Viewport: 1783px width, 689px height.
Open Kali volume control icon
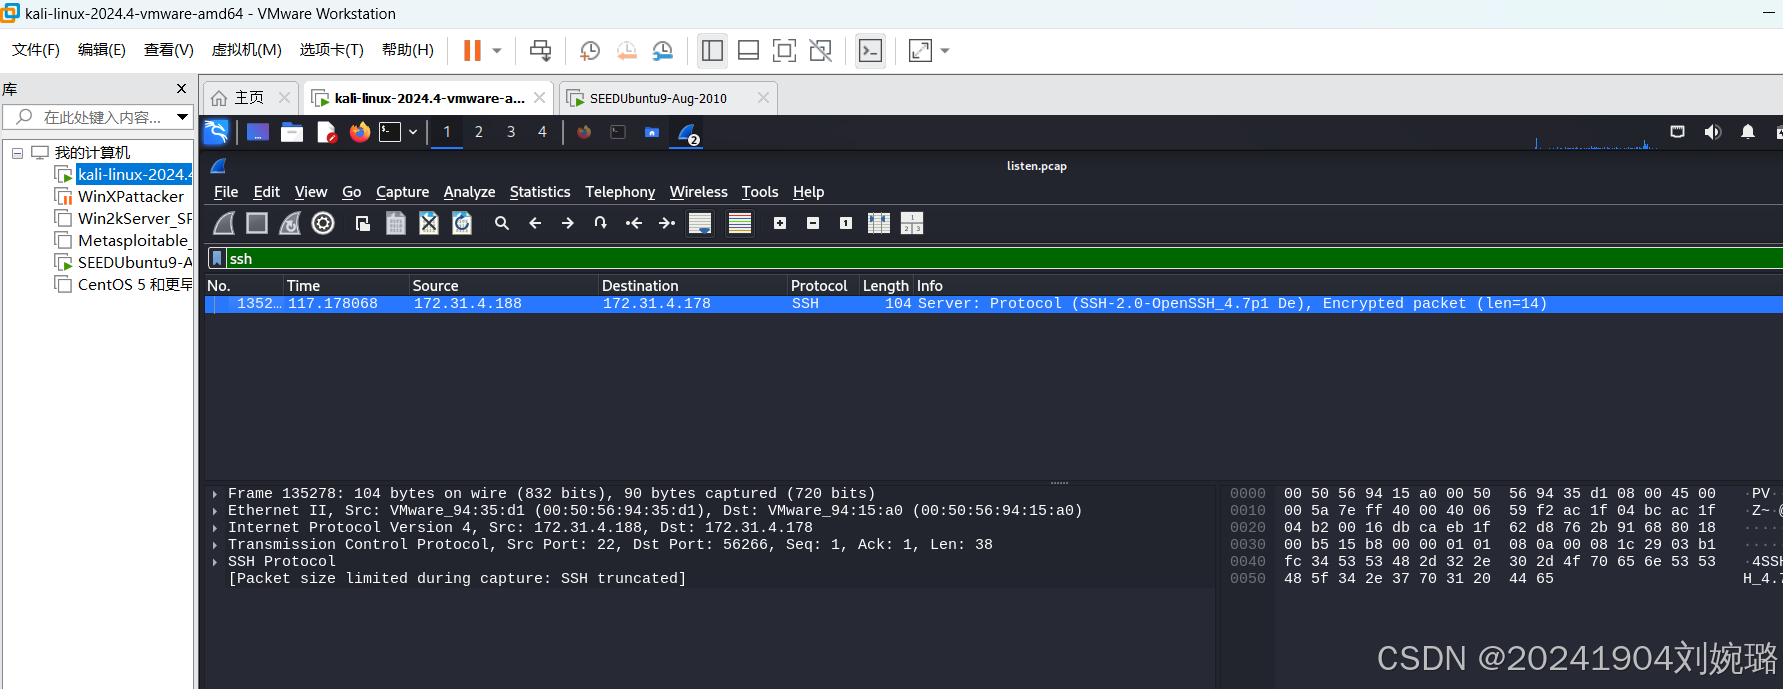tap(1713, 132)
